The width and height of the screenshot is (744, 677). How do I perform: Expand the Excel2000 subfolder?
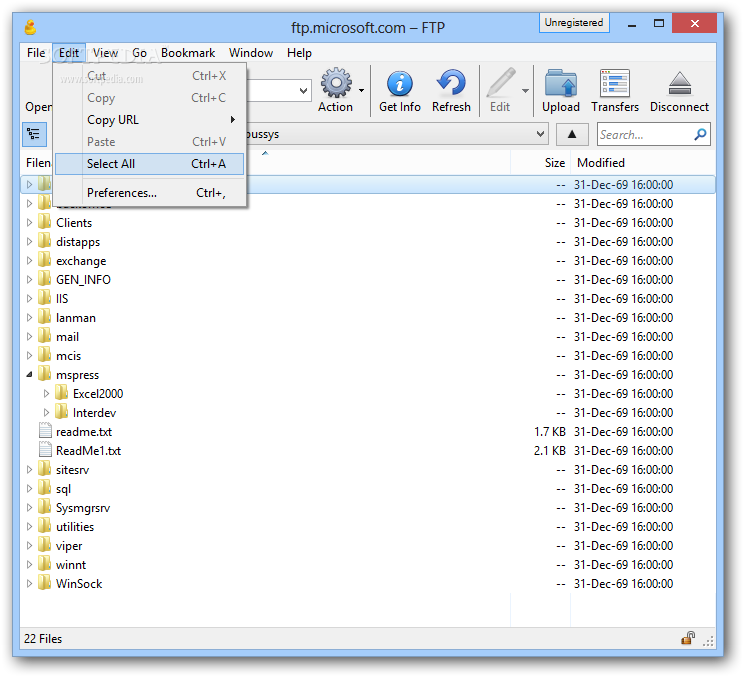pyautogui.click(x=46, y=393)
